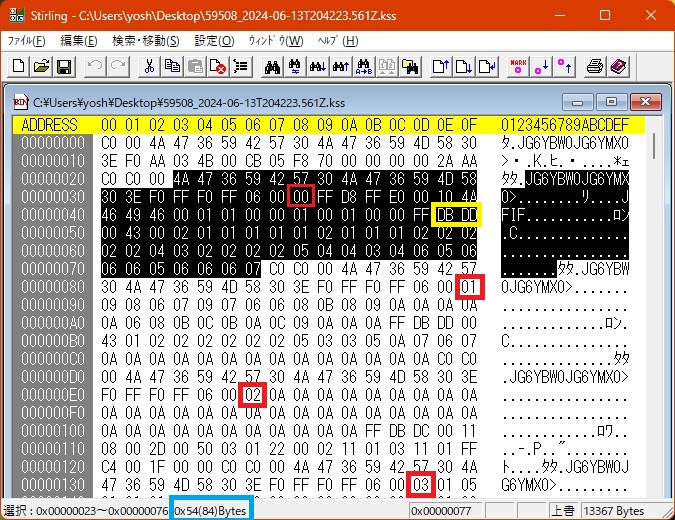Click address row 00000080 in the hex view
The height and width of the screenshot is (520, 675).
tap(55, 285)
